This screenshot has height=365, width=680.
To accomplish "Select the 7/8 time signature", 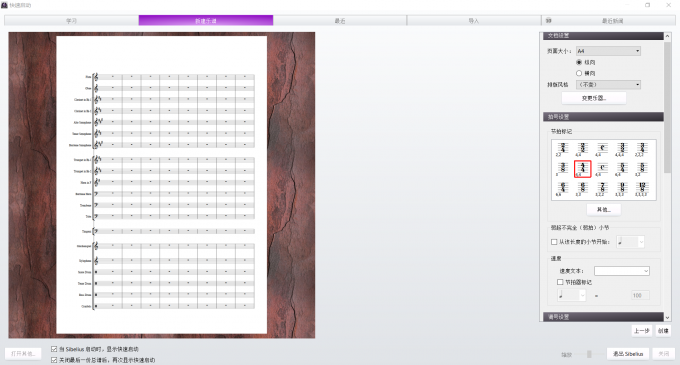I will (602, 189).
